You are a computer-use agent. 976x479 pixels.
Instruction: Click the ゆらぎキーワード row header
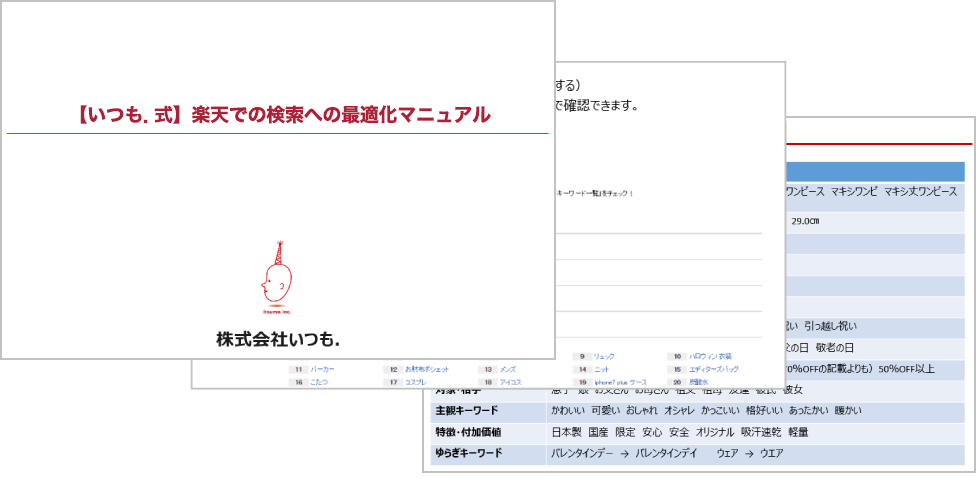[469, 453]
